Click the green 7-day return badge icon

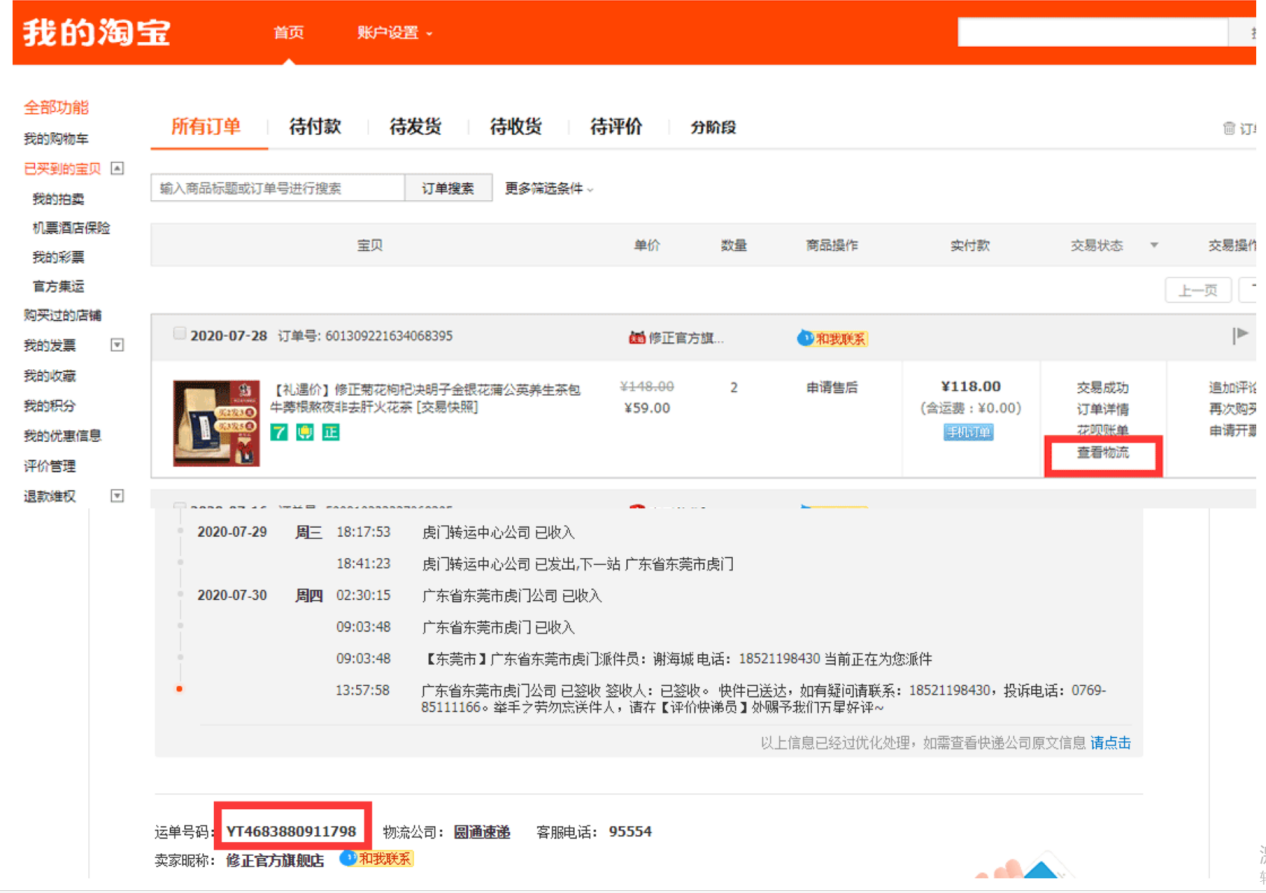(x=281, y=432)
